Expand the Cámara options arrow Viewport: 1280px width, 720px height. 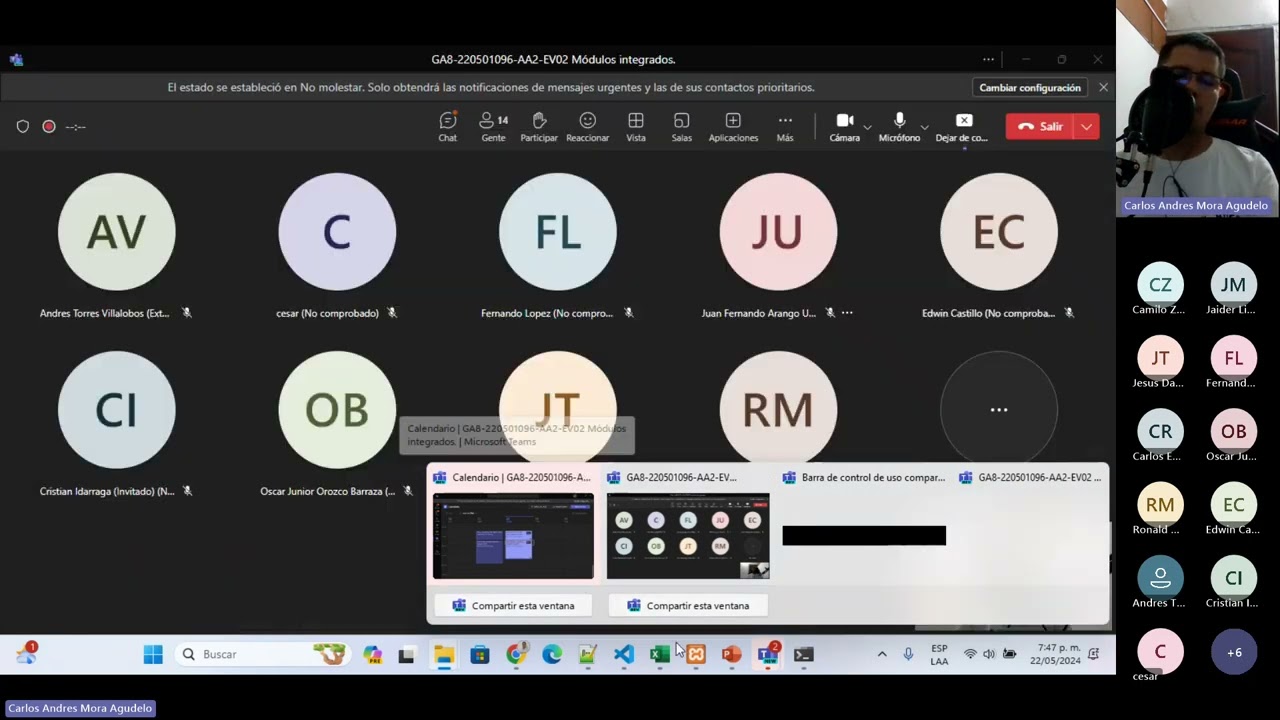(867, 127)
